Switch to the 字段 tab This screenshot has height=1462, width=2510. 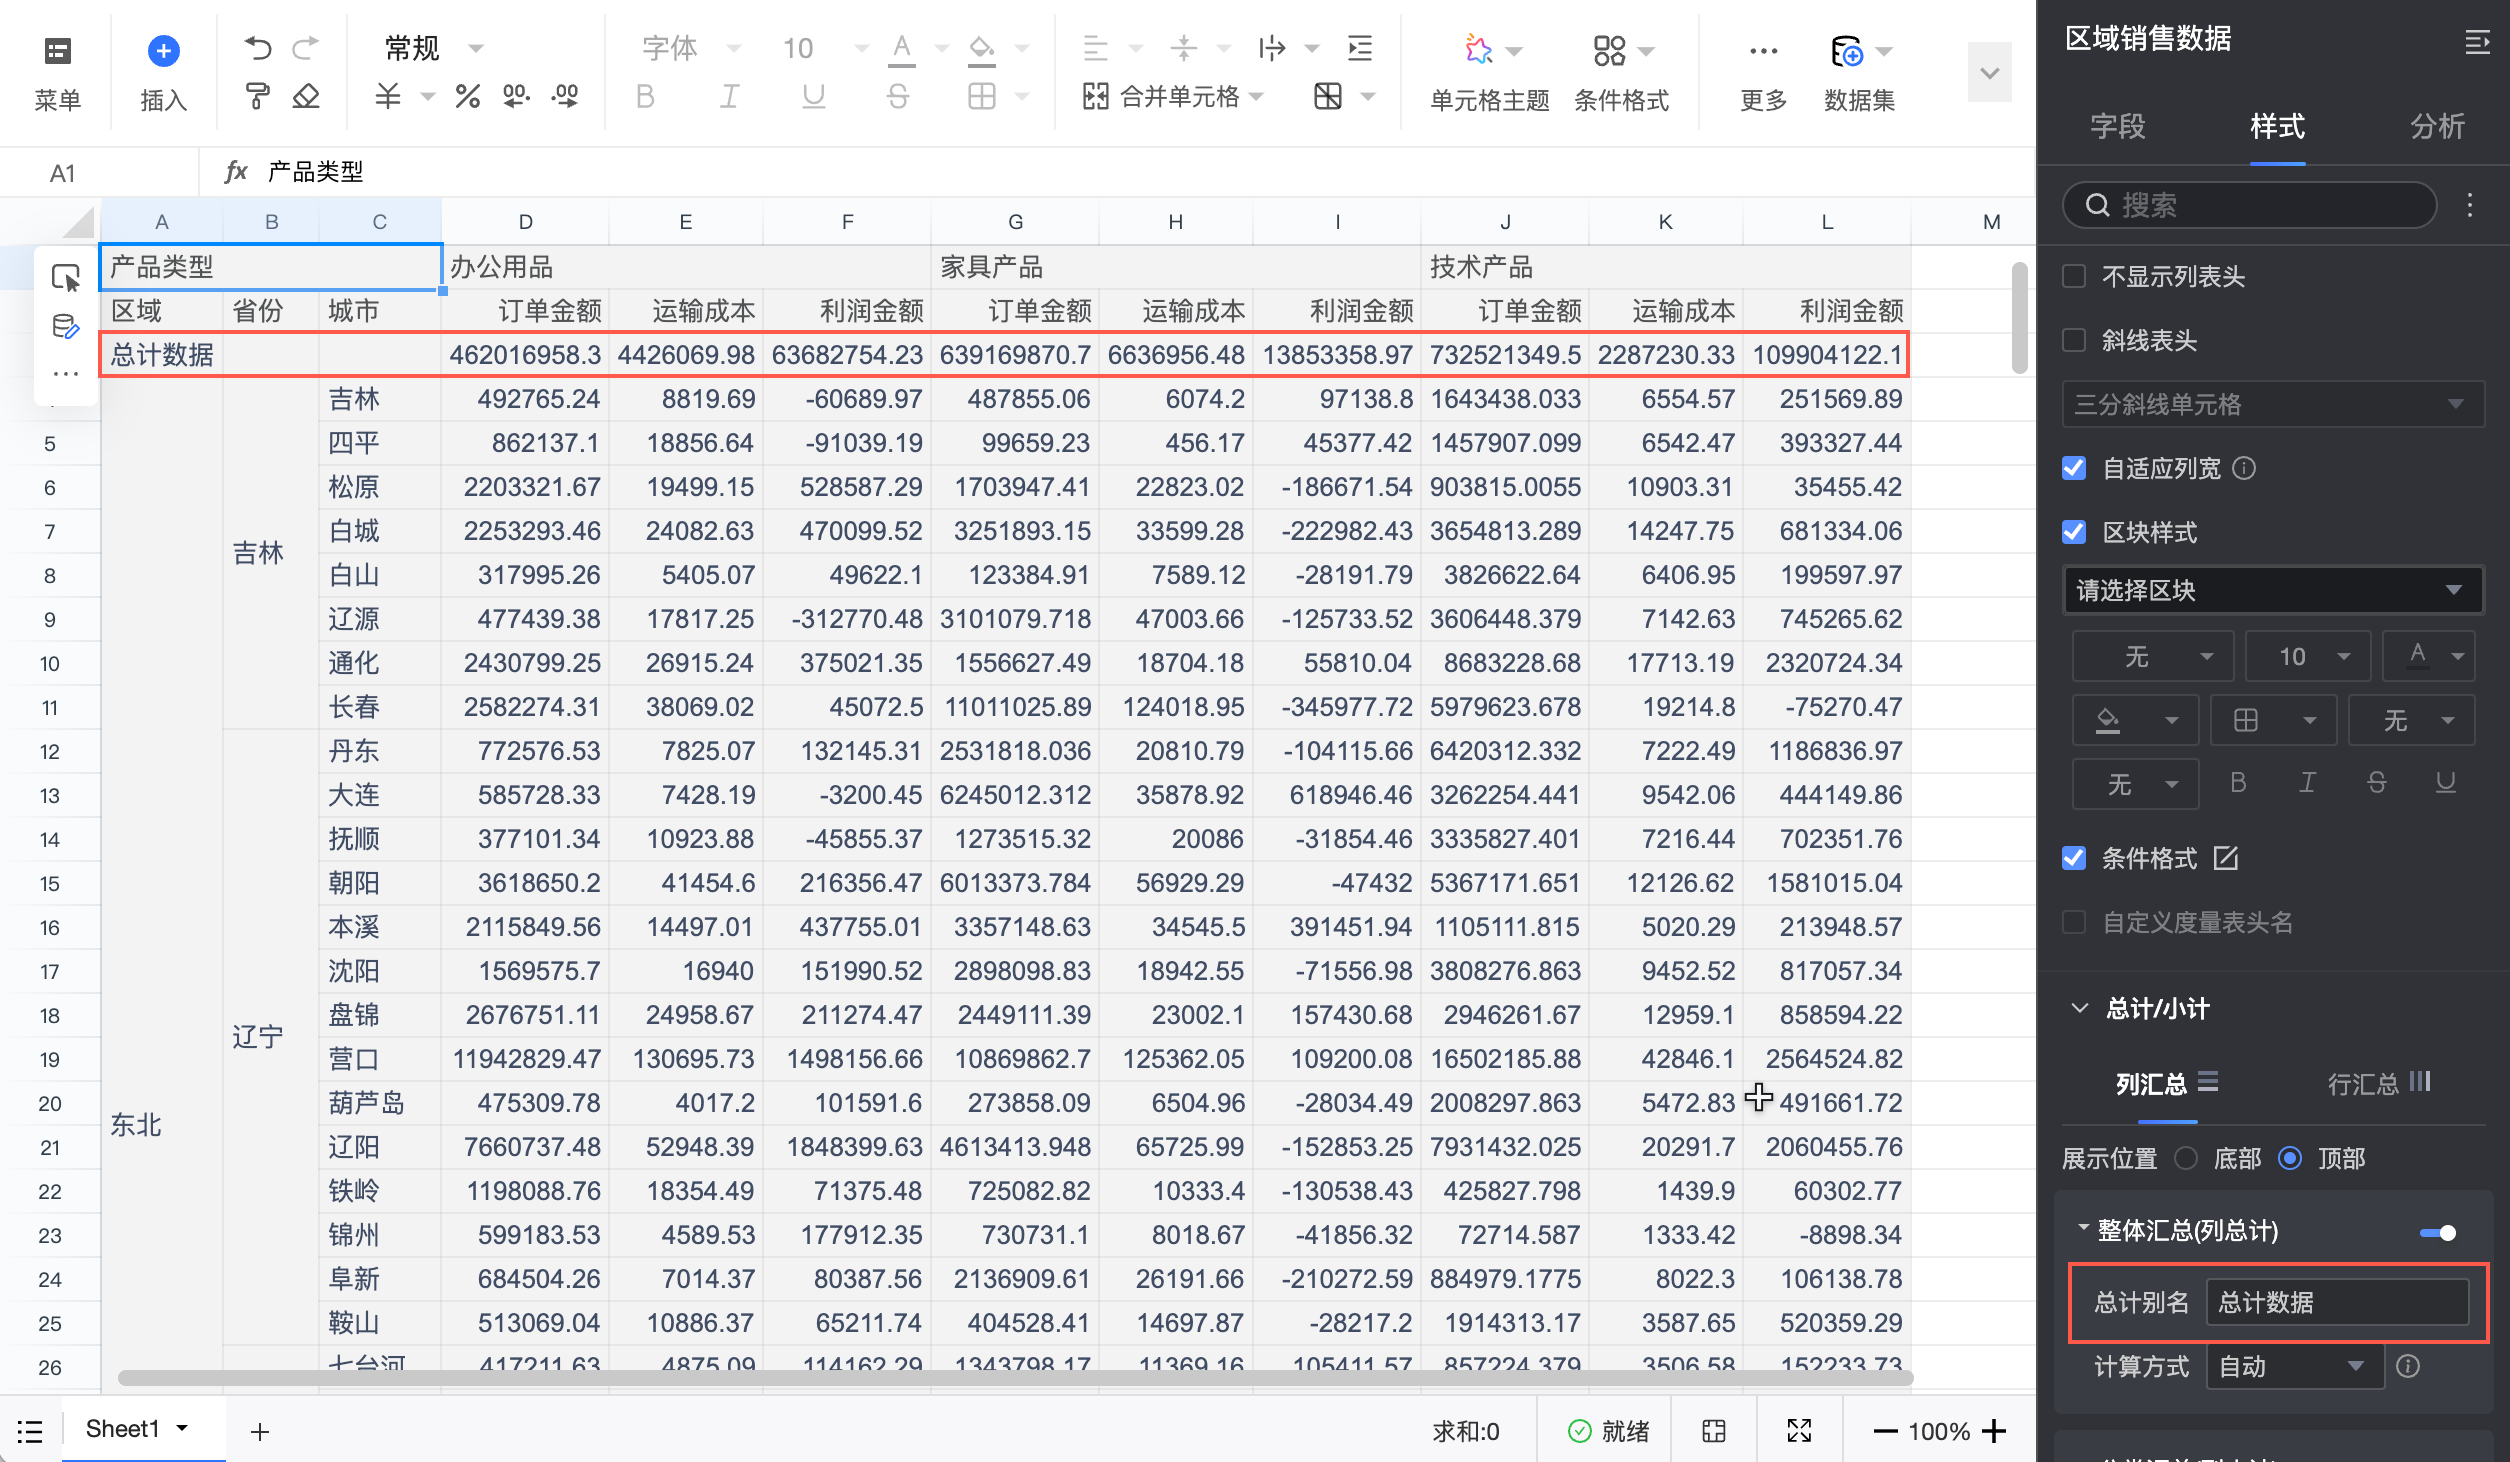pos(2117,126)
